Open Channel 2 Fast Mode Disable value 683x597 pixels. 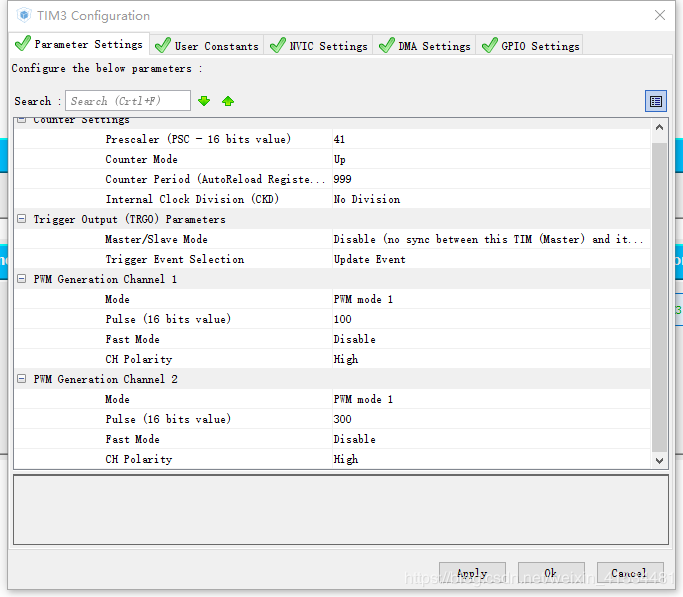coord(491,439)
